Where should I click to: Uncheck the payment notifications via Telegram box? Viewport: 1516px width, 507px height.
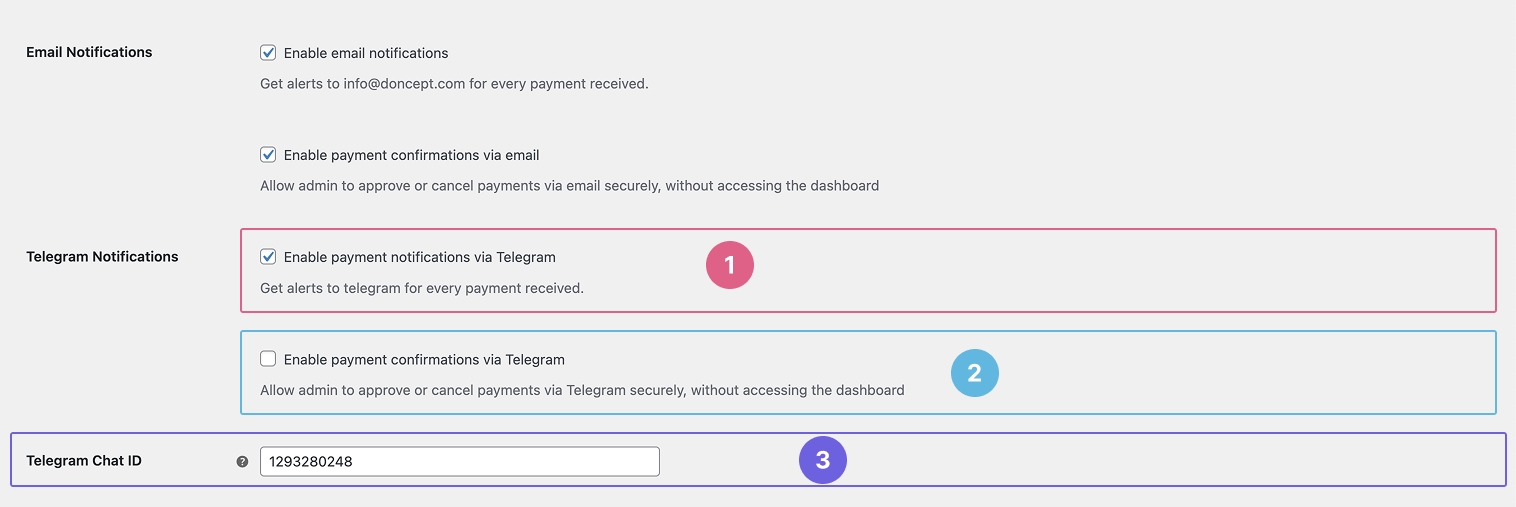point(268,257)
